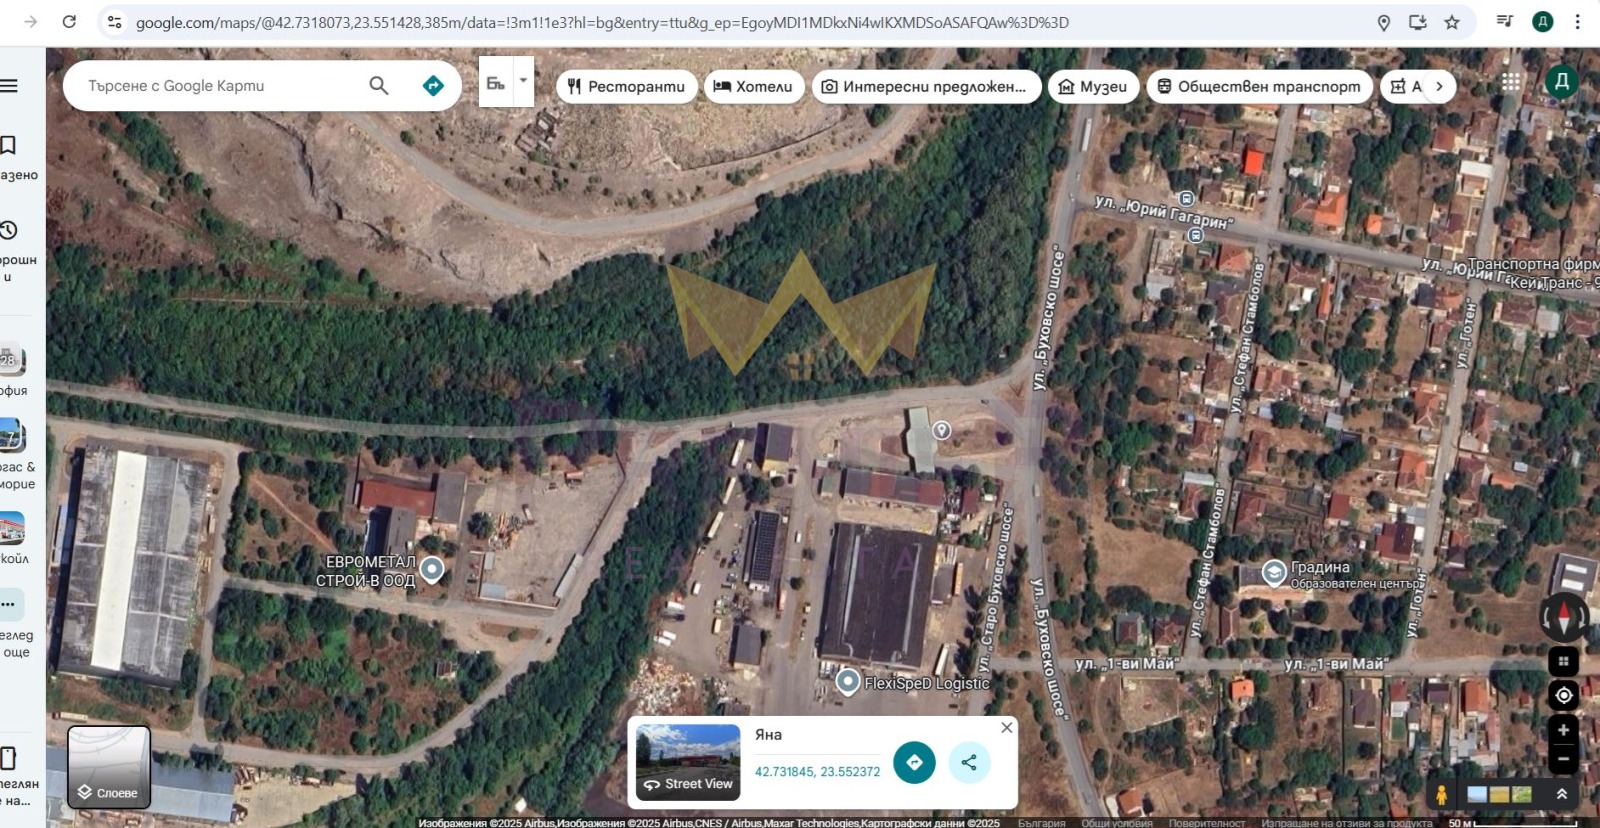Zoom in with the plus button

pos(1563,731)
